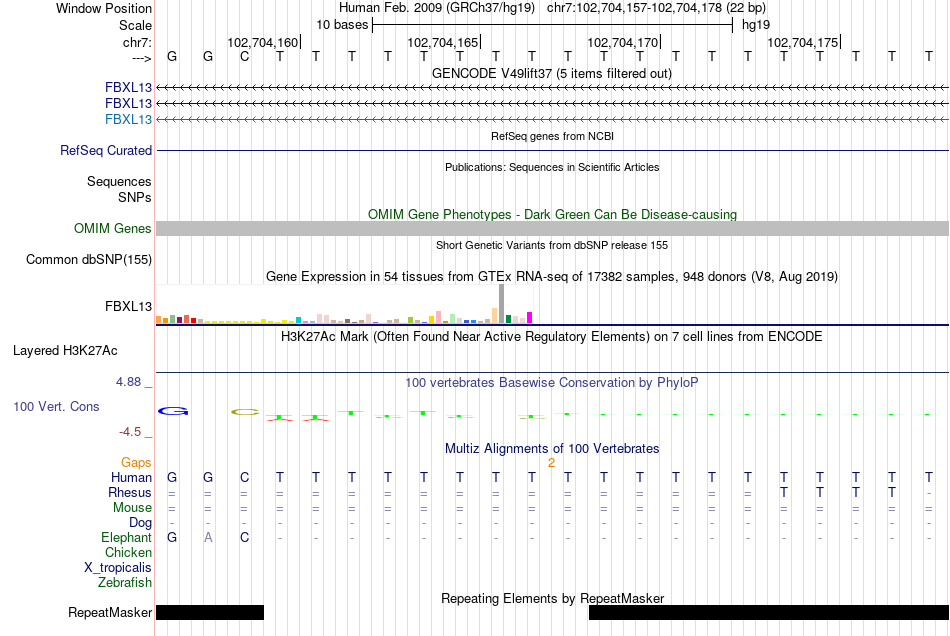This screenshot has width=950, height=636.
Task: Open the H3K27Ac Mark ENCODE track title
Action: (552, 336)
